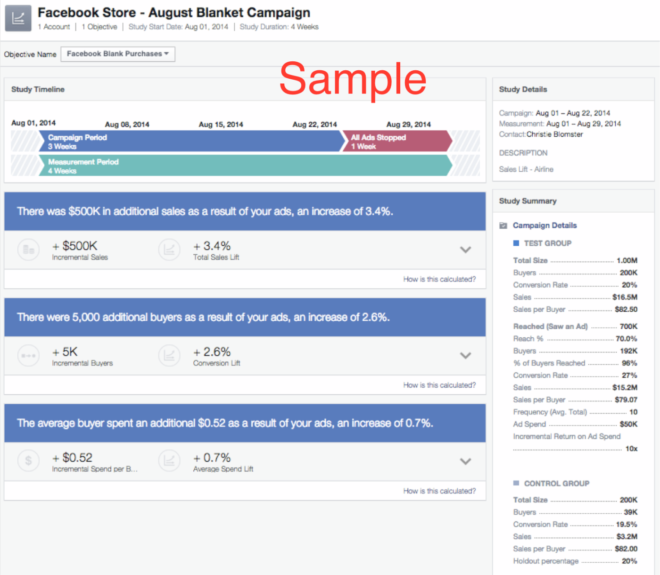Click the 'Frequency (Avg. Total)' row
Screen dimensions: 660x575
click(x=575, y=412)
